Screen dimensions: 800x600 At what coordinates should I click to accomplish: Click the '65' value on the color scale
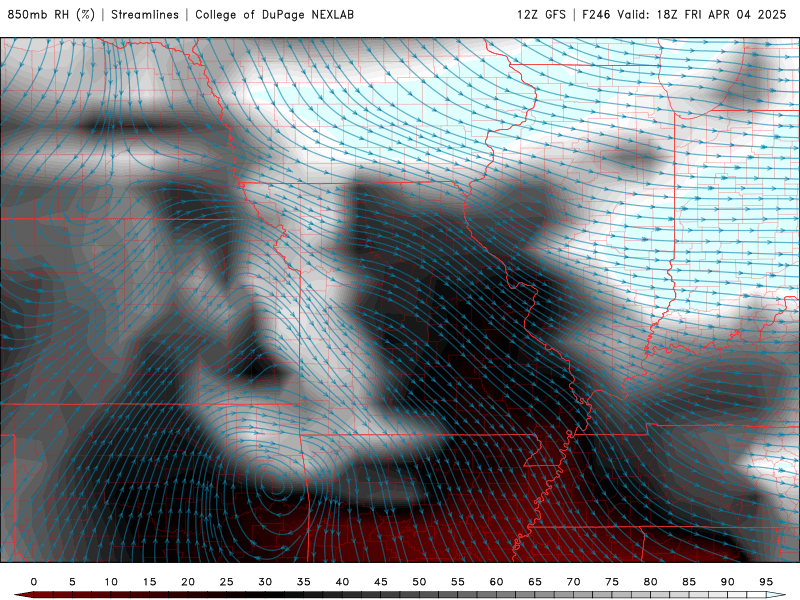coord(535,582)
